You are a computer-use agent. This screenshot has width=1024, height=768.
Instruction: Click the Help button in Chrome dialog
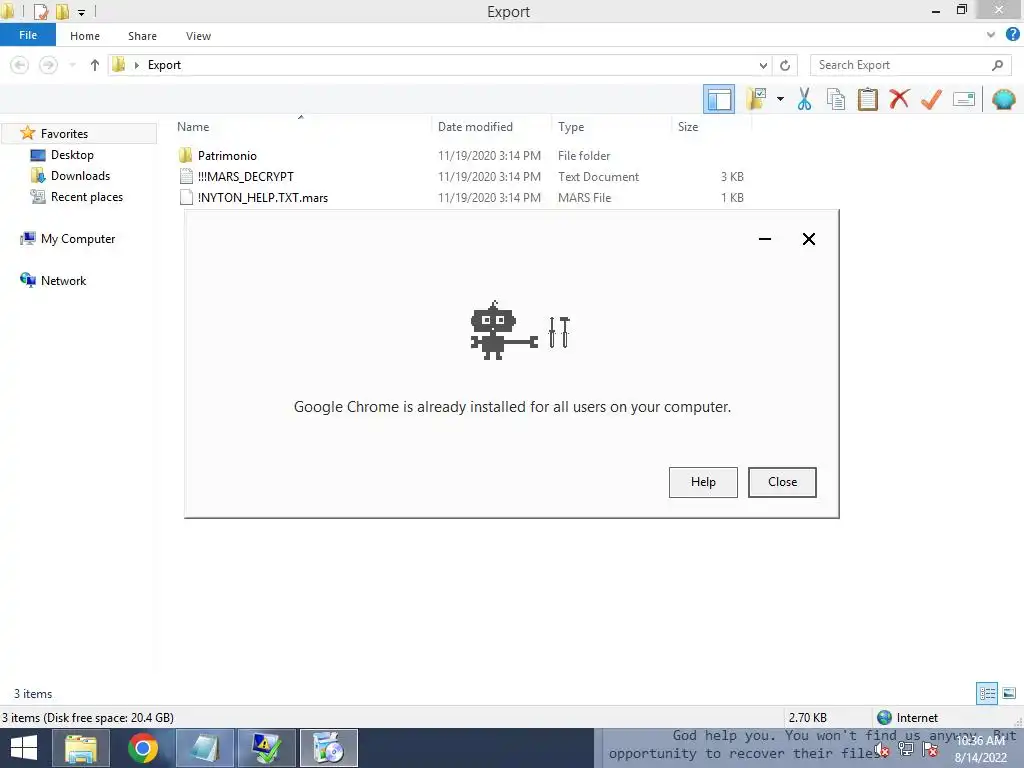coord(703,482)
